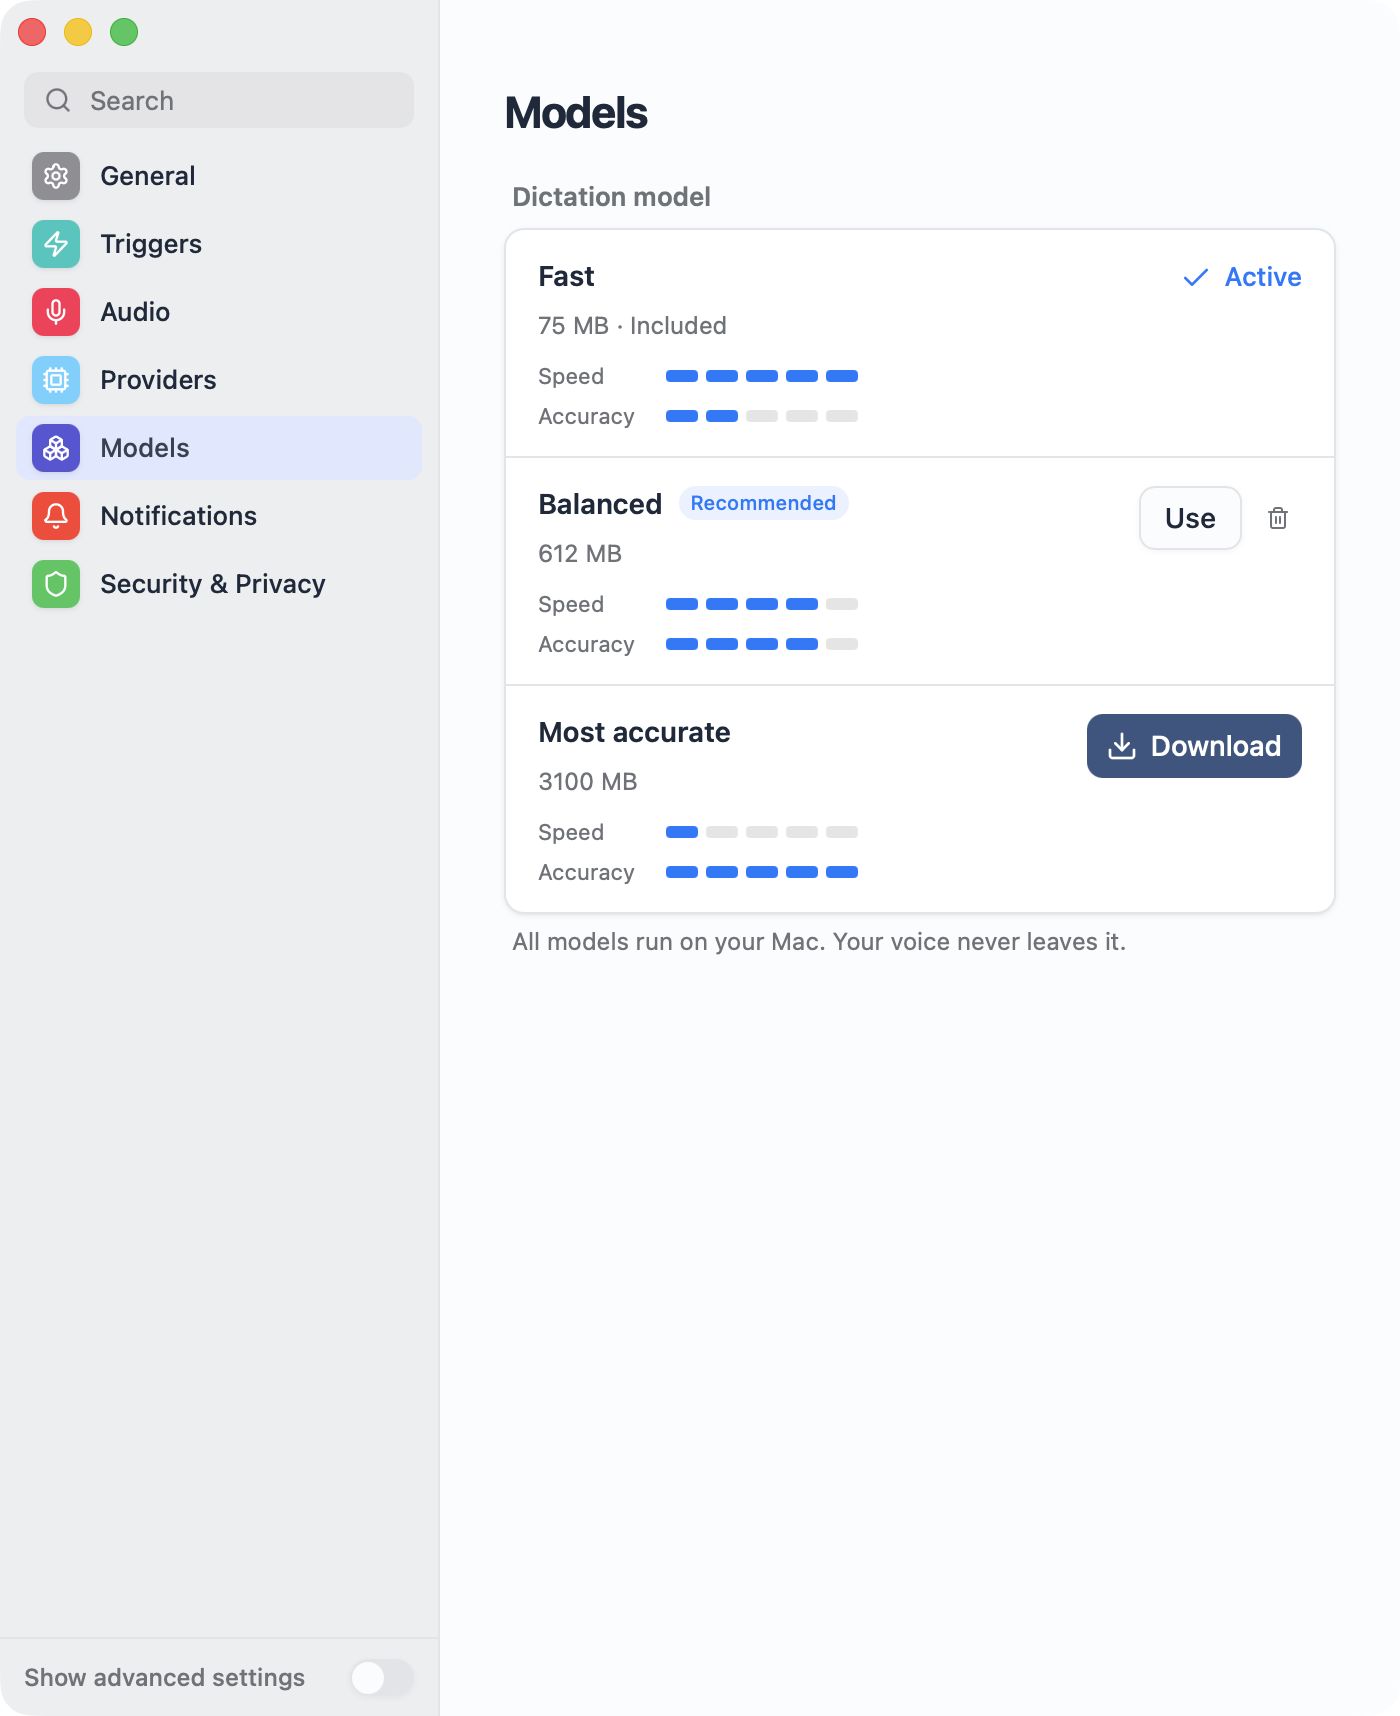The height and width of the screenshot is (1716, 1400).
Task: Click Most accurate Accuracy rating bar
Action: pos(762,872)
